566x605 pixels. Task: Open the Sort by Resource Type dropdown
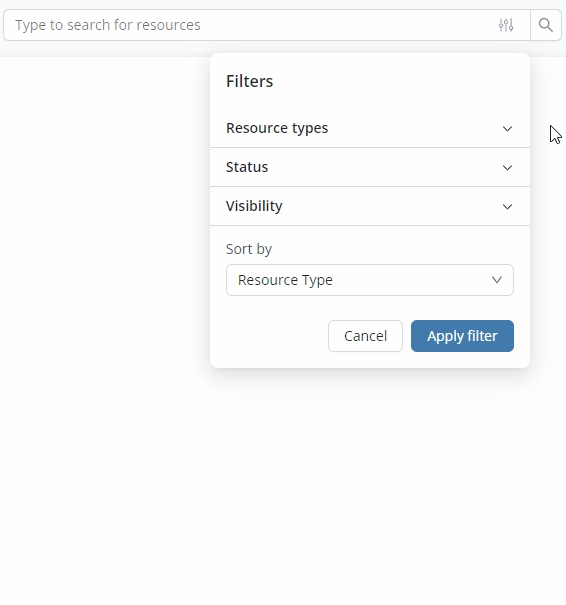(x=370, y=280)
